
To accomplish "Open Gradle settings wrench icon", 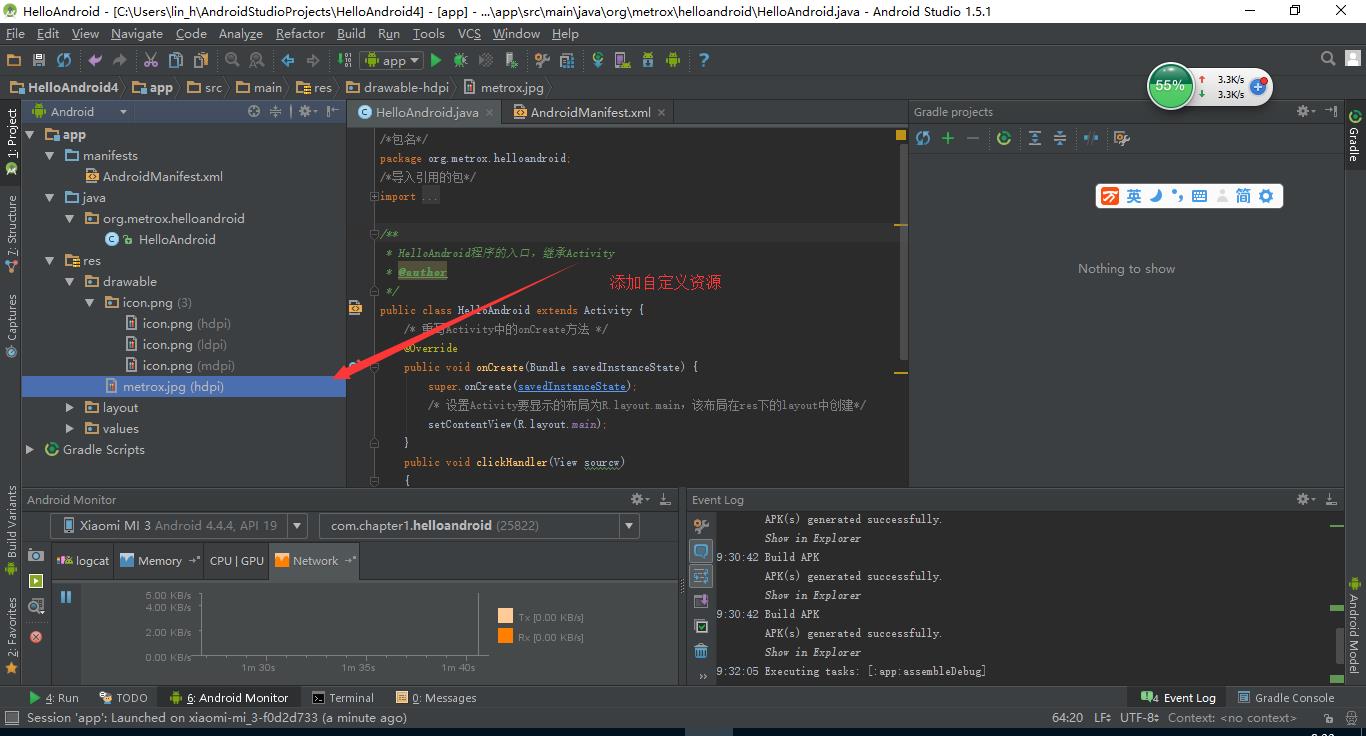I will pos(1122,138).
